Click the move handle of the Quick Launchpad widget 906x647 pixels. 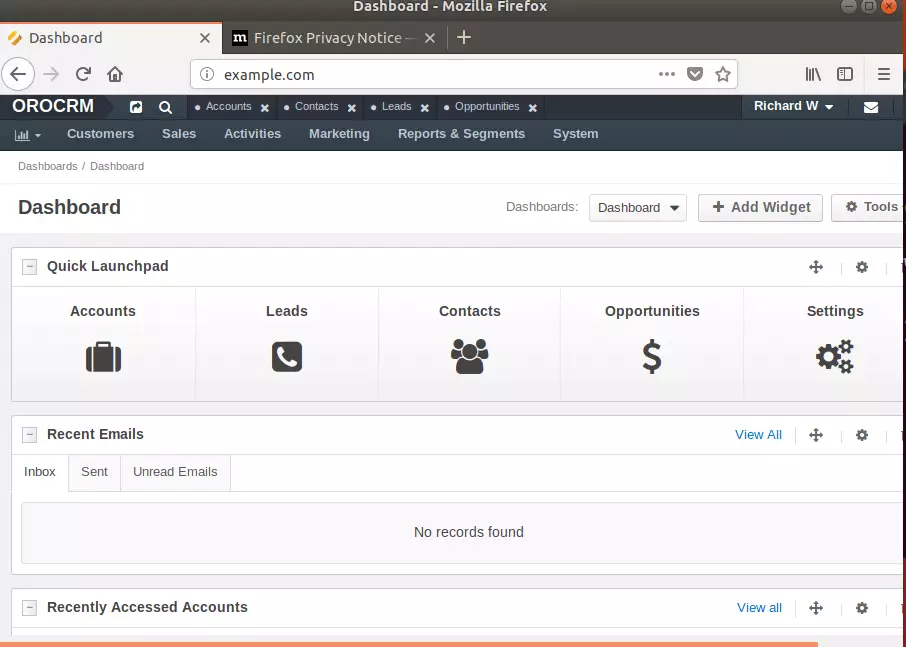click(816, 267)
